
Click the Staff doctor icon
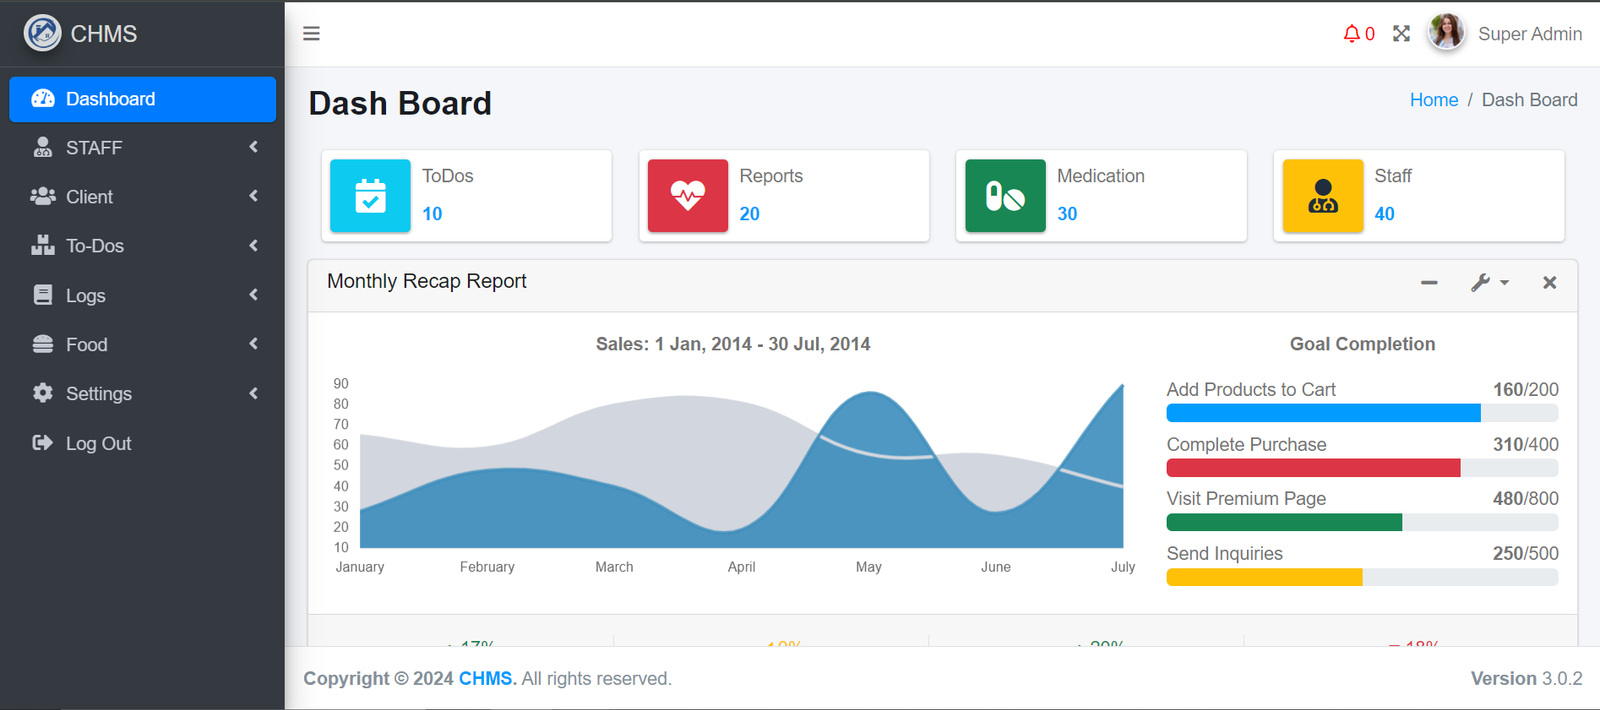pyautogui.click(x=1322, y=196)
